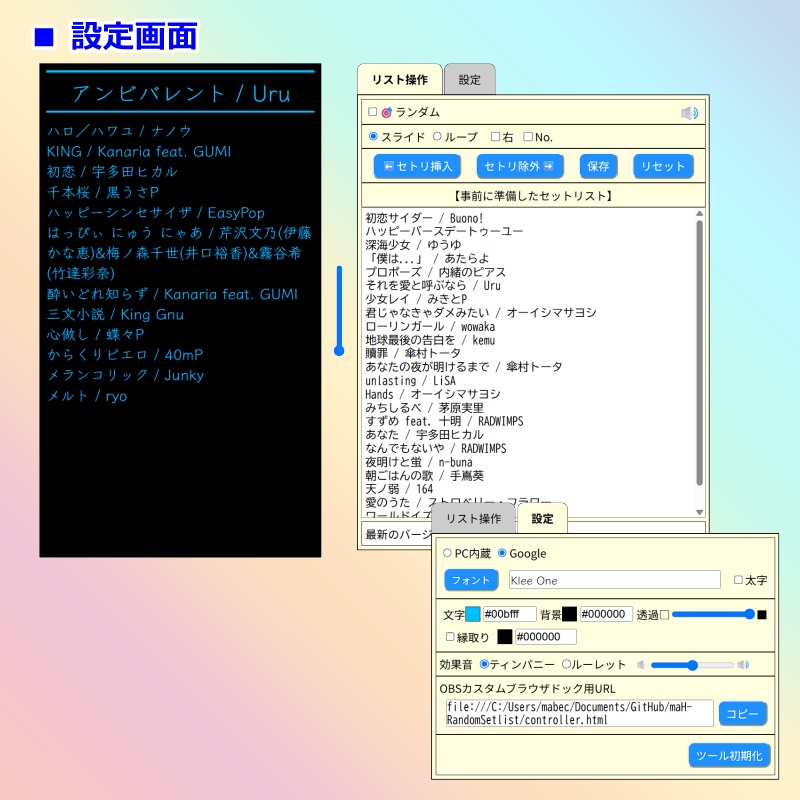Select 深海少女 / ゆうゆ in list
This screenshot has height=800, width=800.
pos(413,245)
